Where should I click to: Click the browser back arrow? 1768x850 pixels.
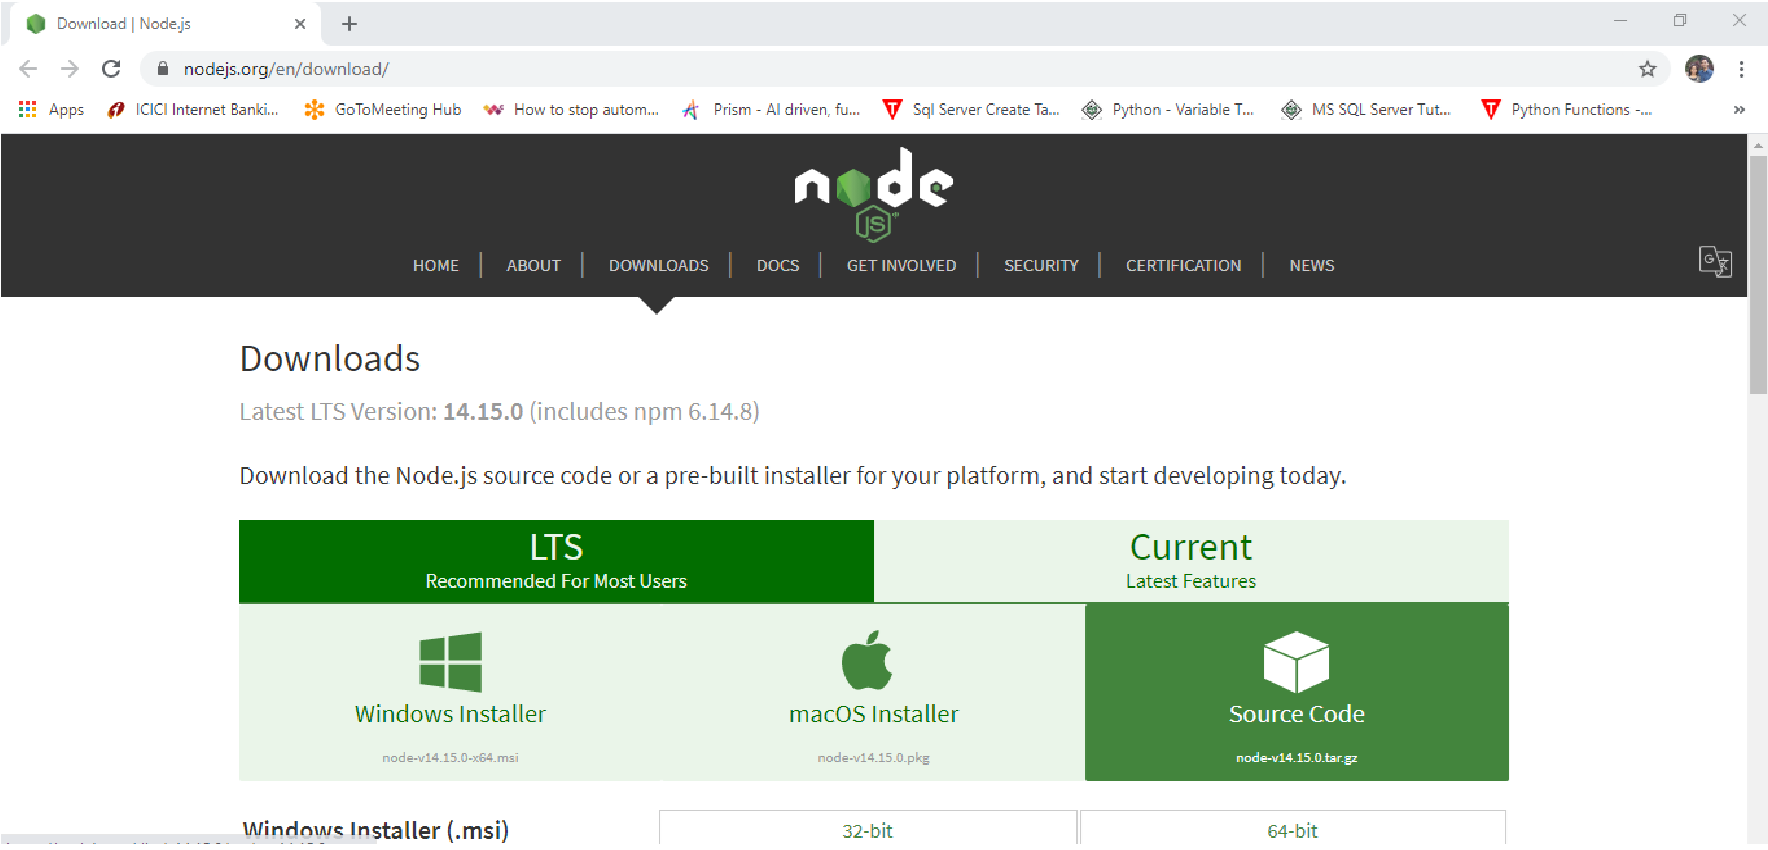[28, 69]
